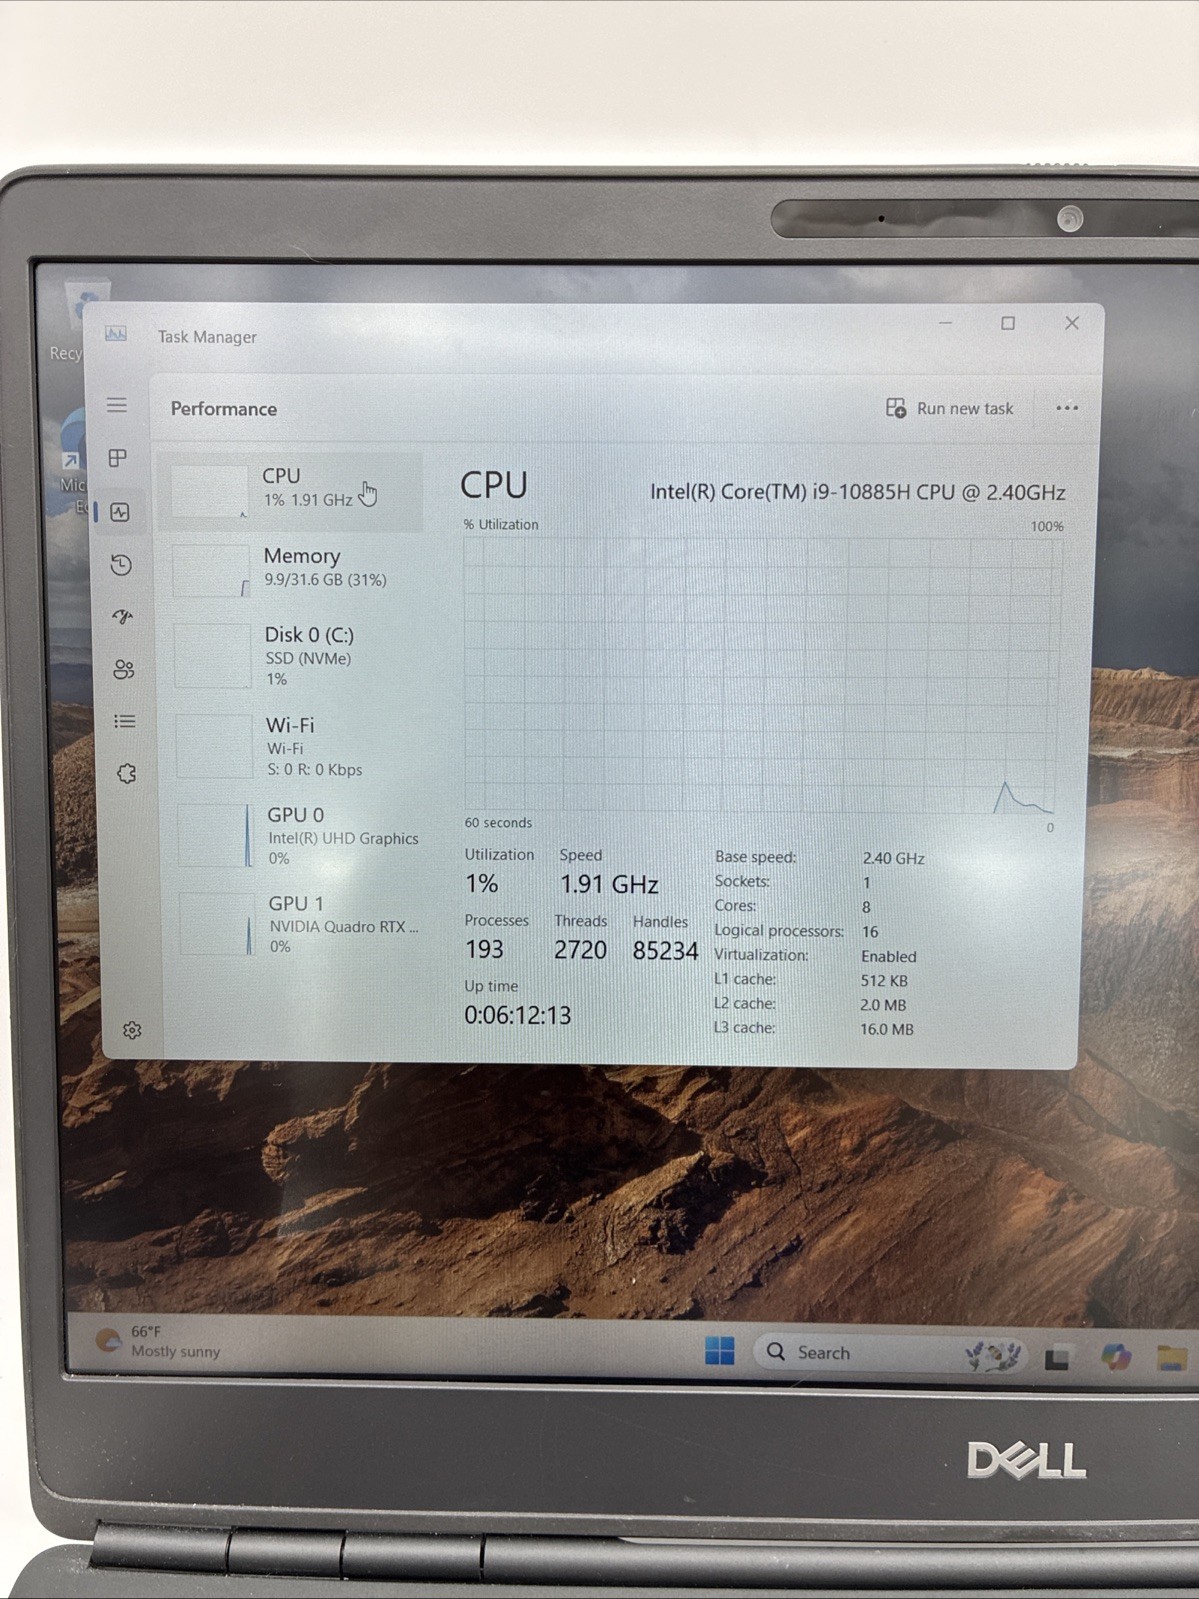Click the 193 processes value
The height and width of the screenshot is (1599, 1199).
485,949
